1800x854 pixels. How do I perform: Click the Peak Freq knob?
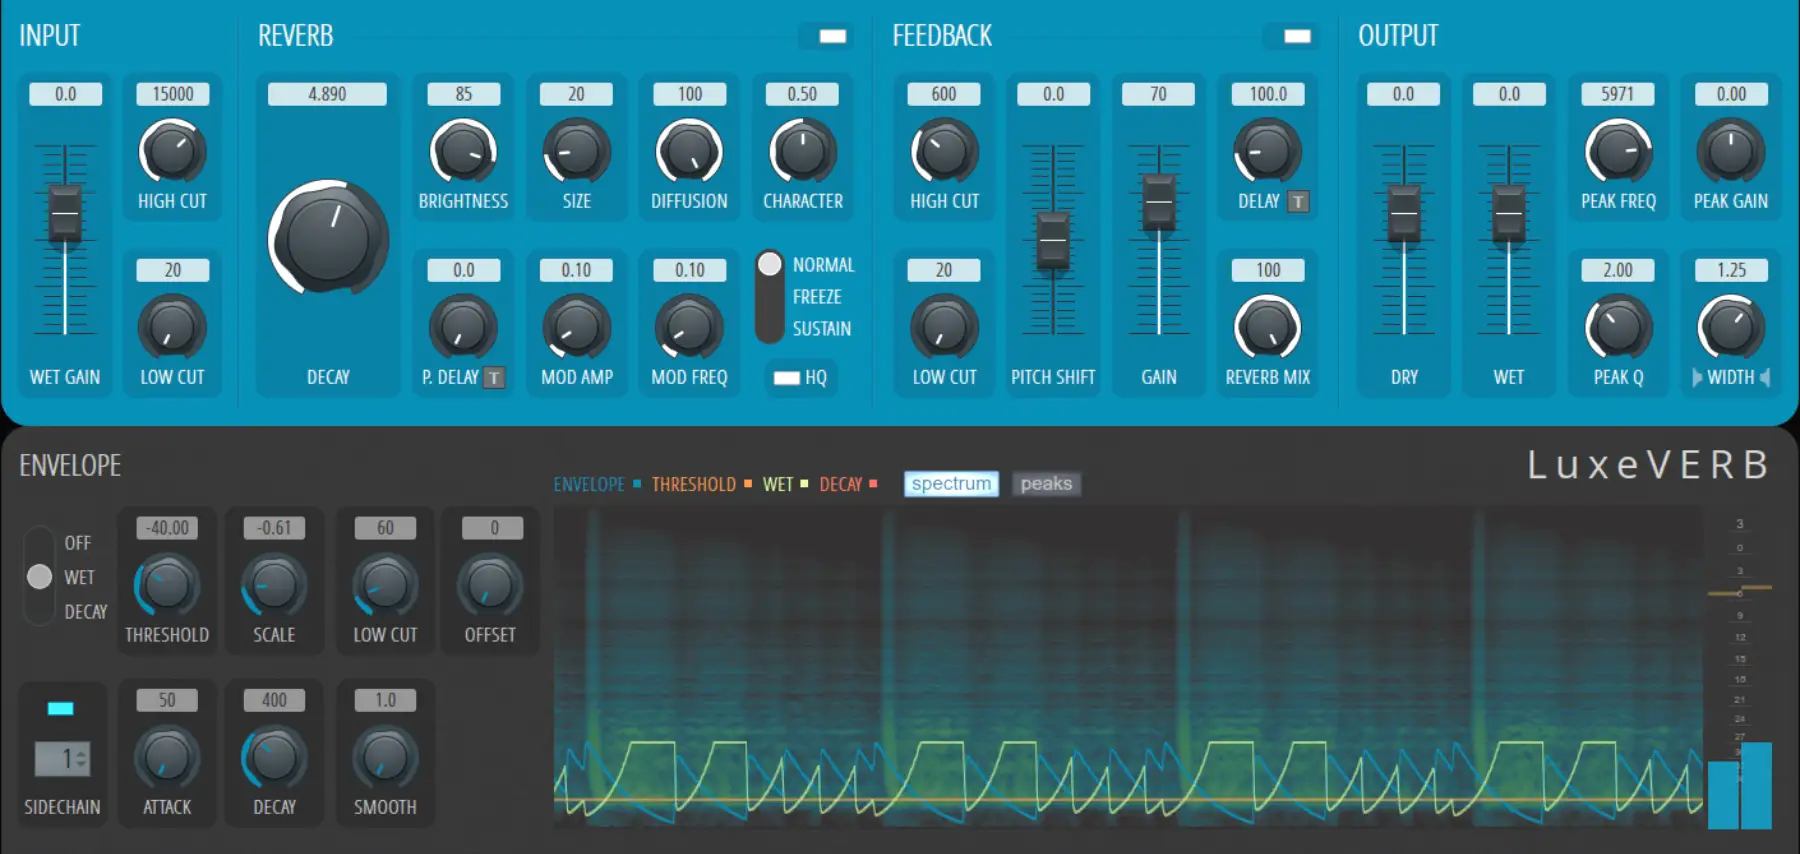tap(1618, 152)
